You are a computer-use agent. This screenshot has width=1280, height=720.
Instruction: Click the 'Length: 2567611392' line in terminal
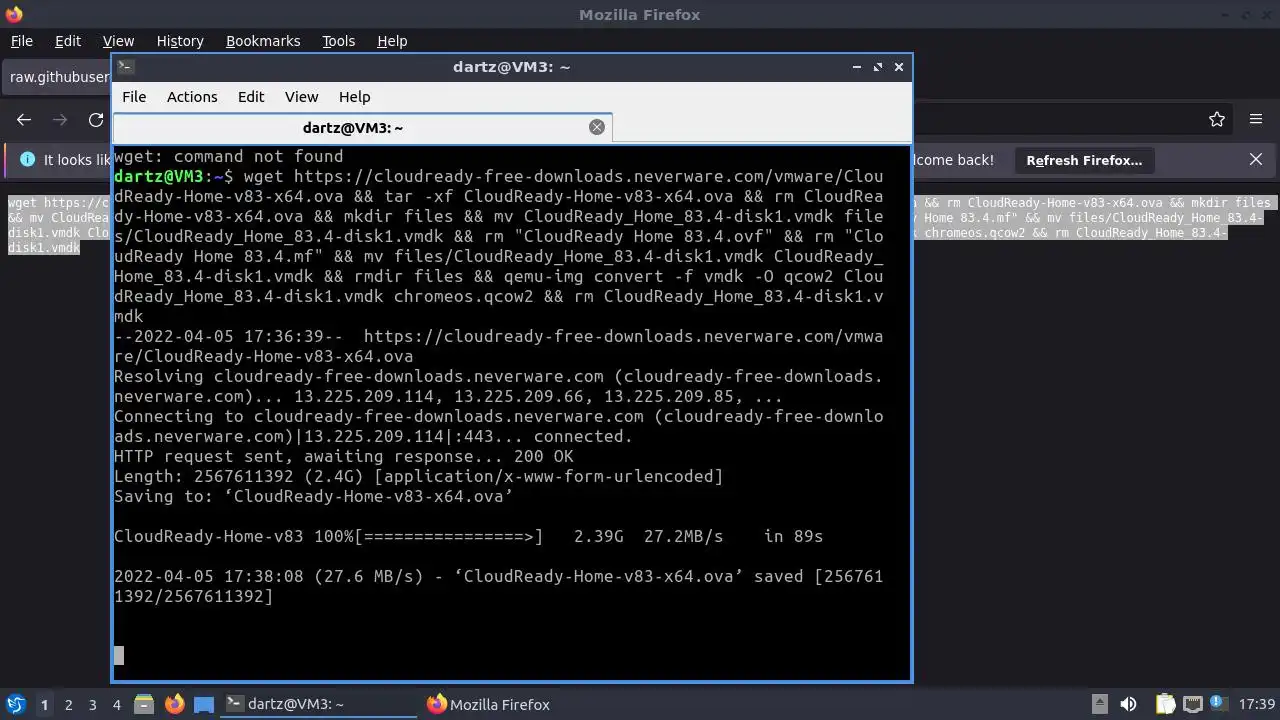tap(418, 477)
